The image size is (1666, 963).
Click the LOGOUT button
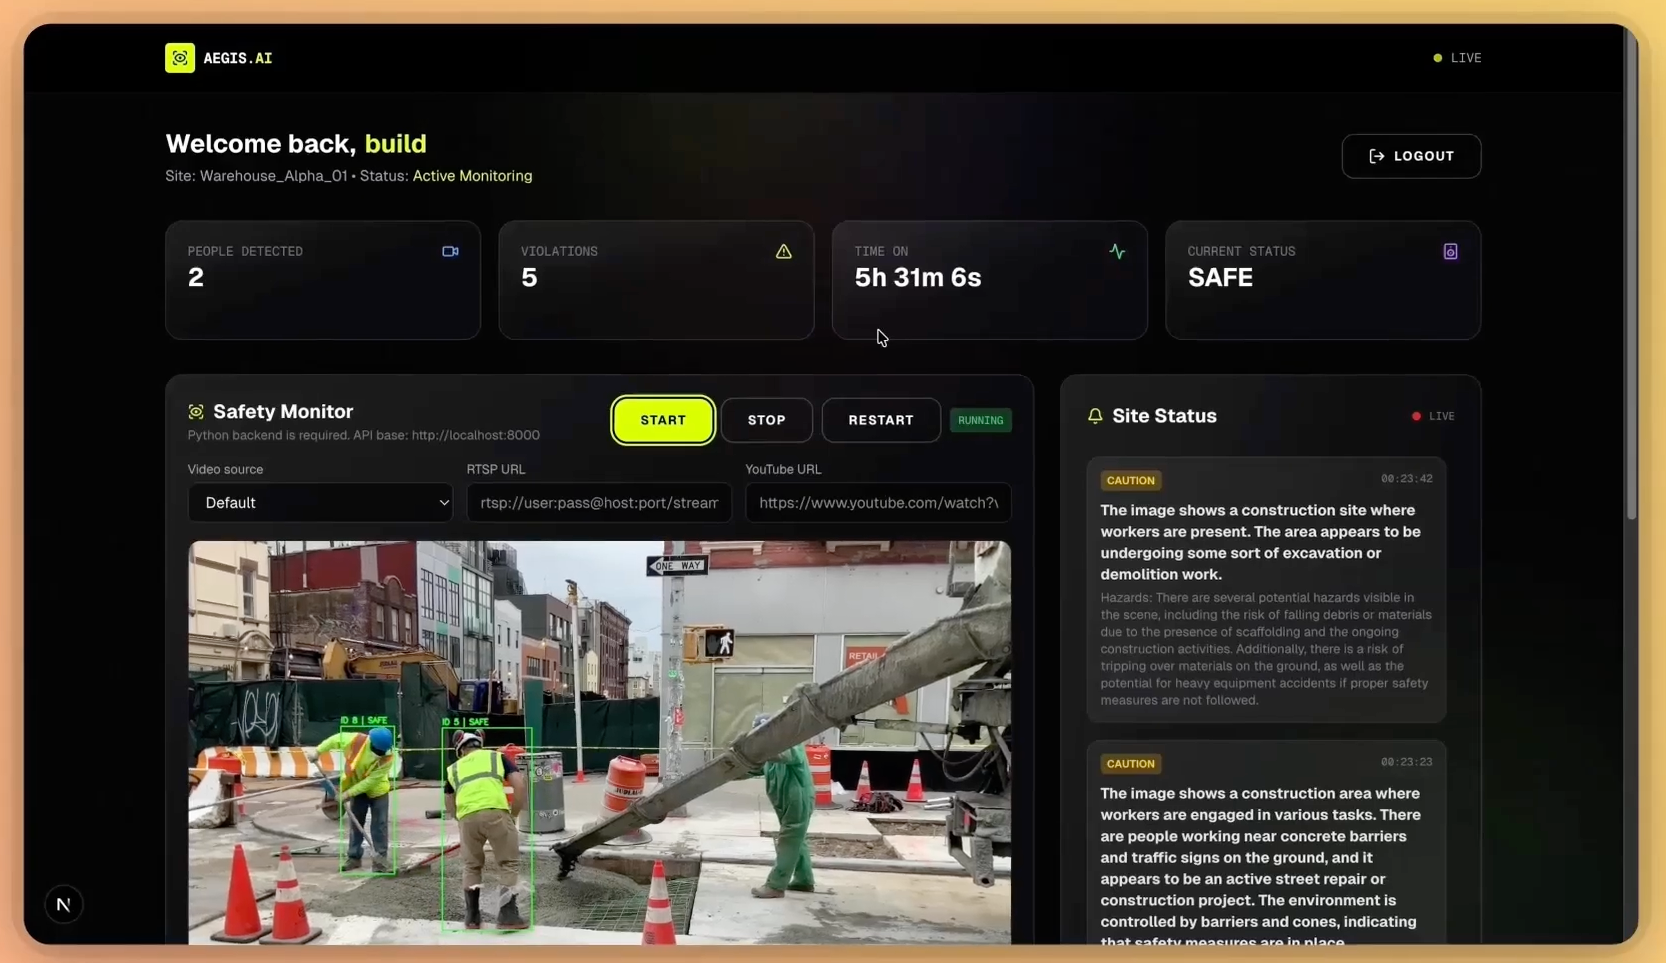pos(1411,156)
